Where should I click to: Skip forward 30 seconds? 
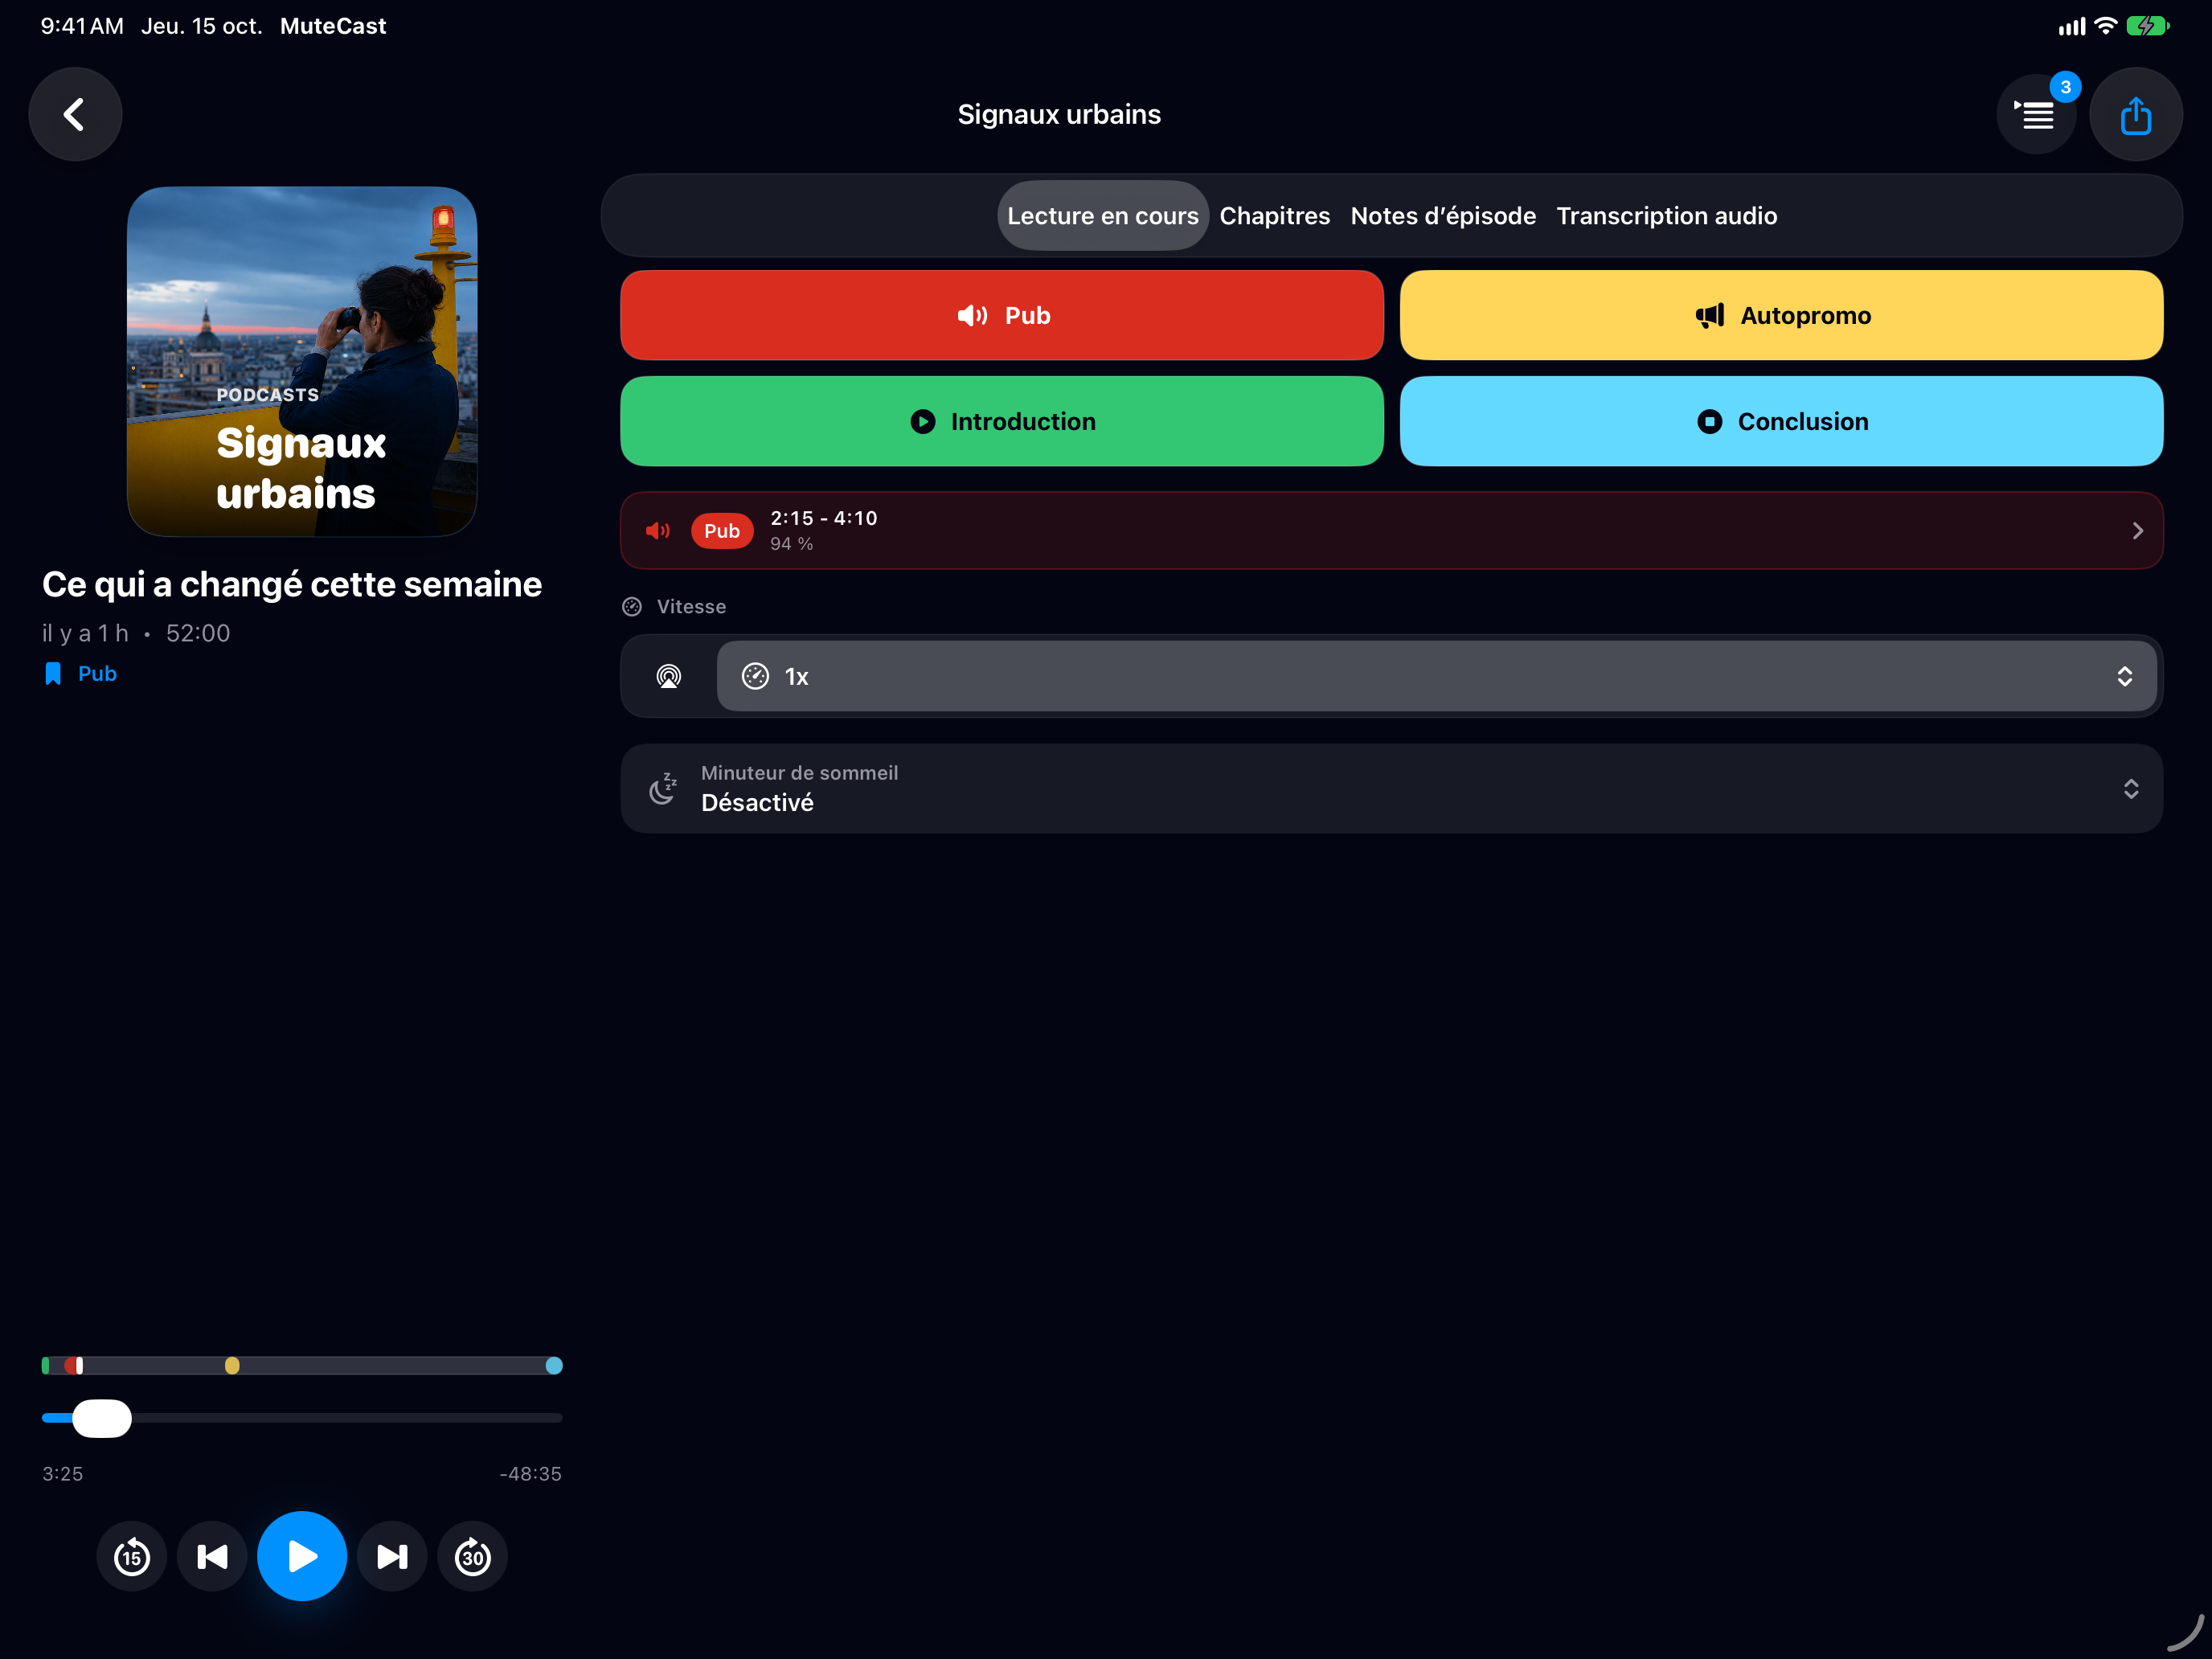click(x=473, y=1556)
